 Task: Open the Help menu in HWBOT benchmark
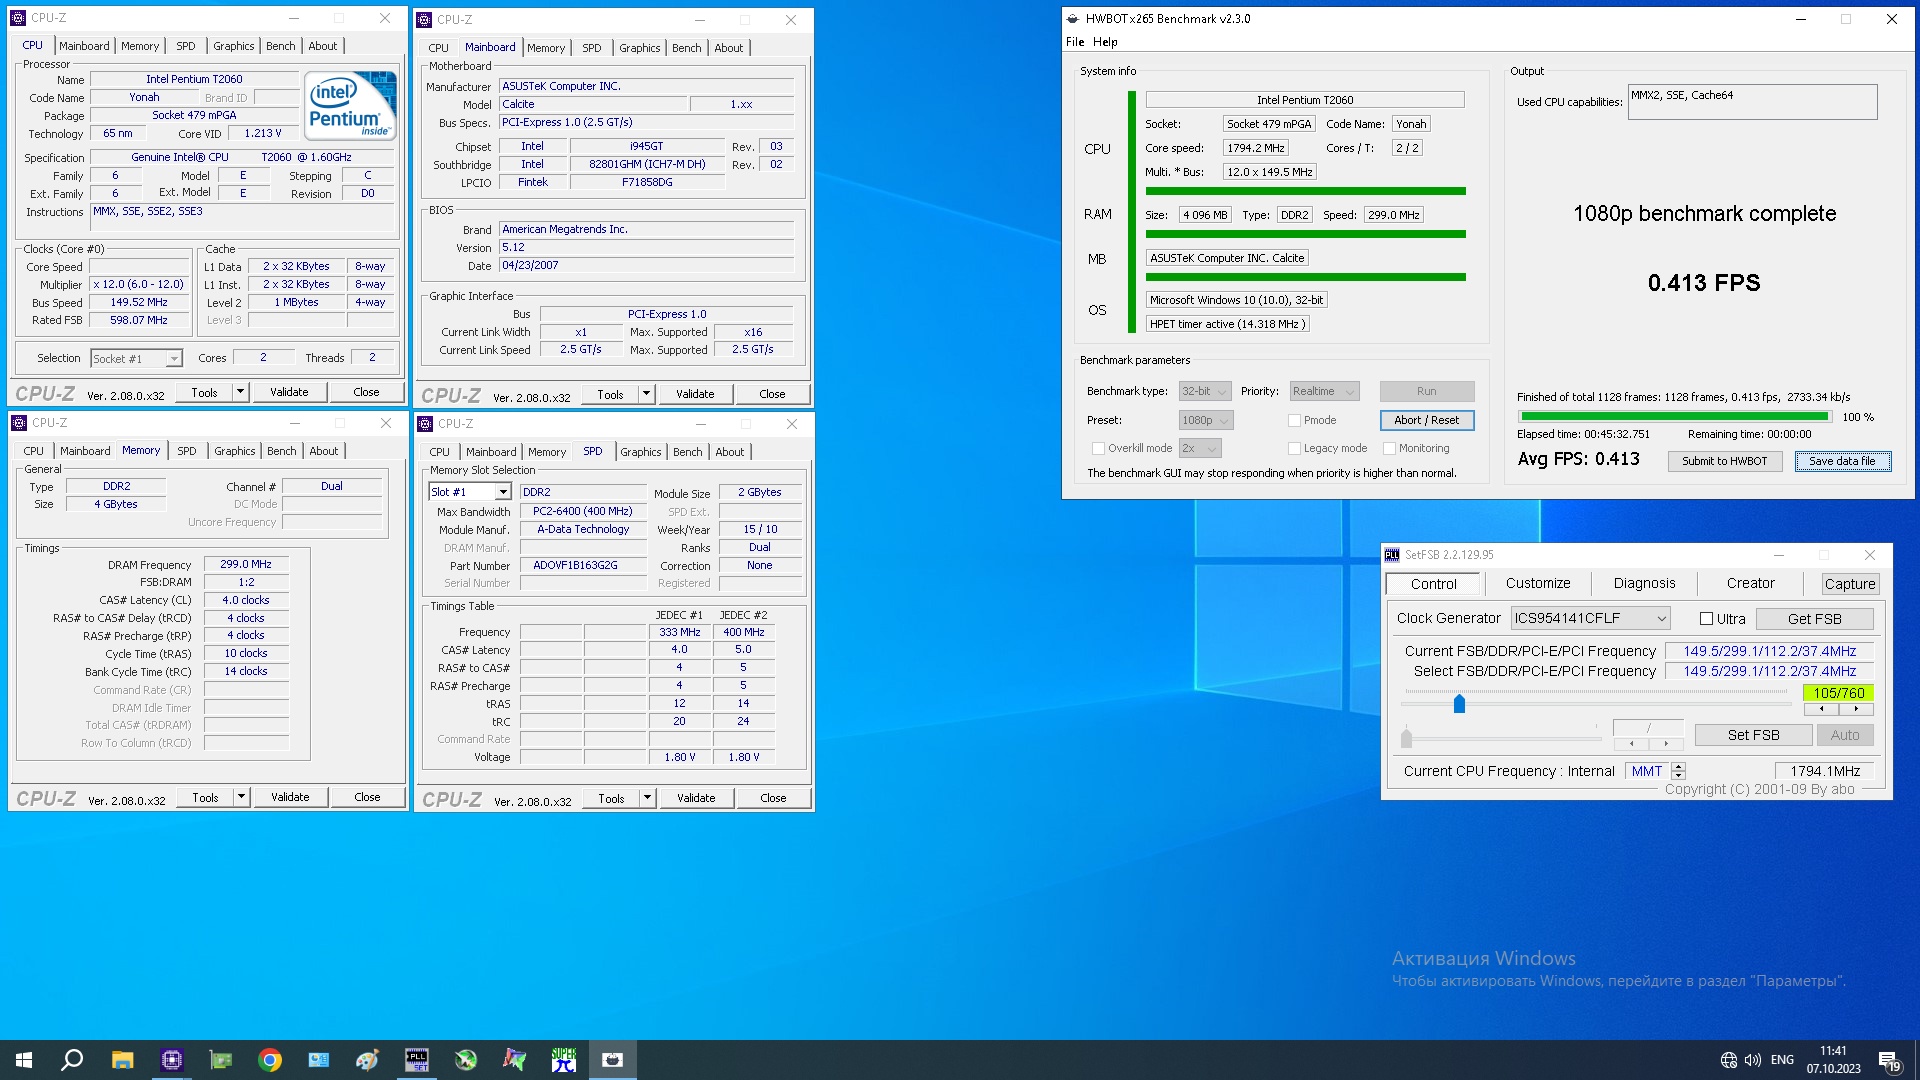pyautogui.click(x=1105, y=42)
